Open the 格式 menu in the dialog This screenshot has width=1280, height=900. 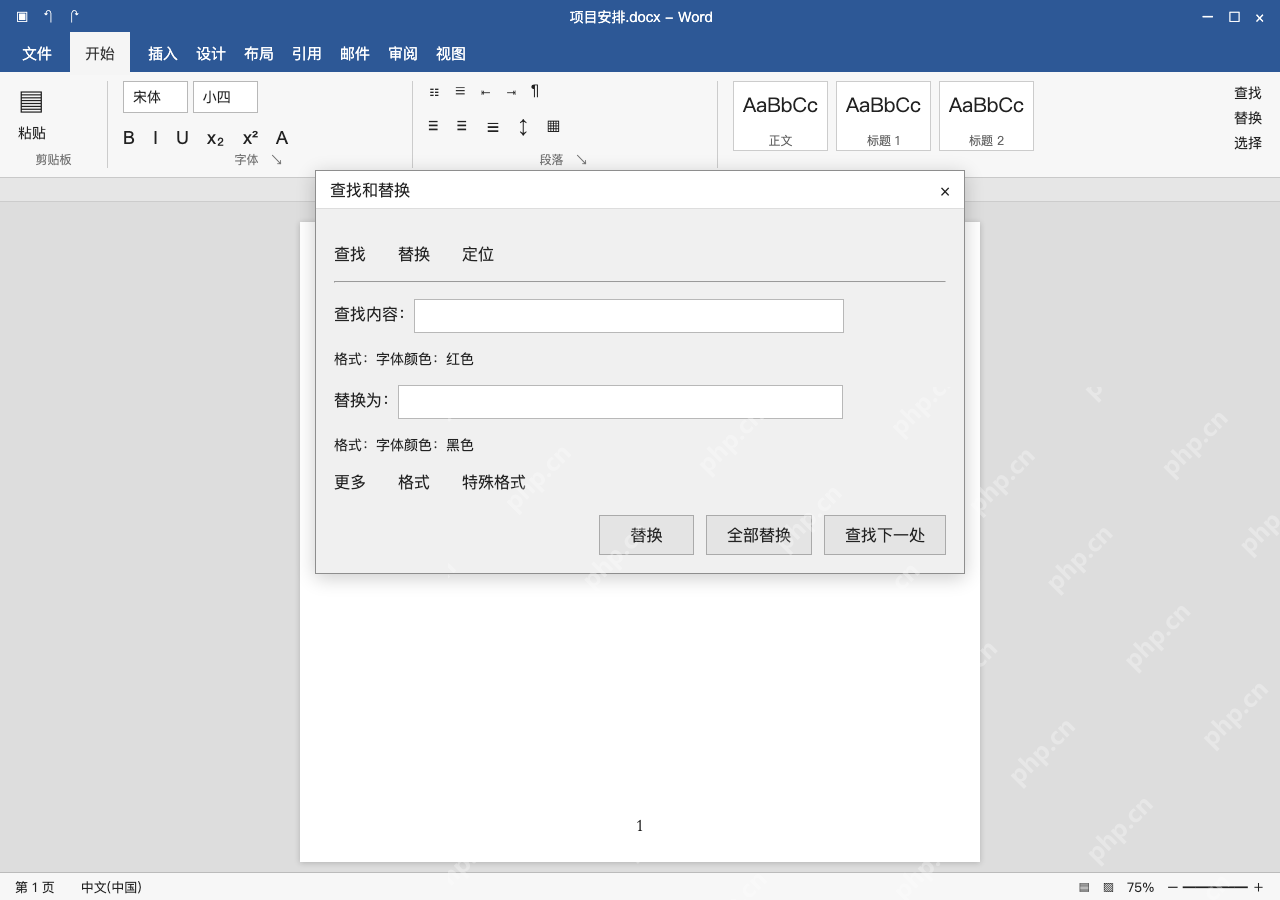[x=414, y=482]
